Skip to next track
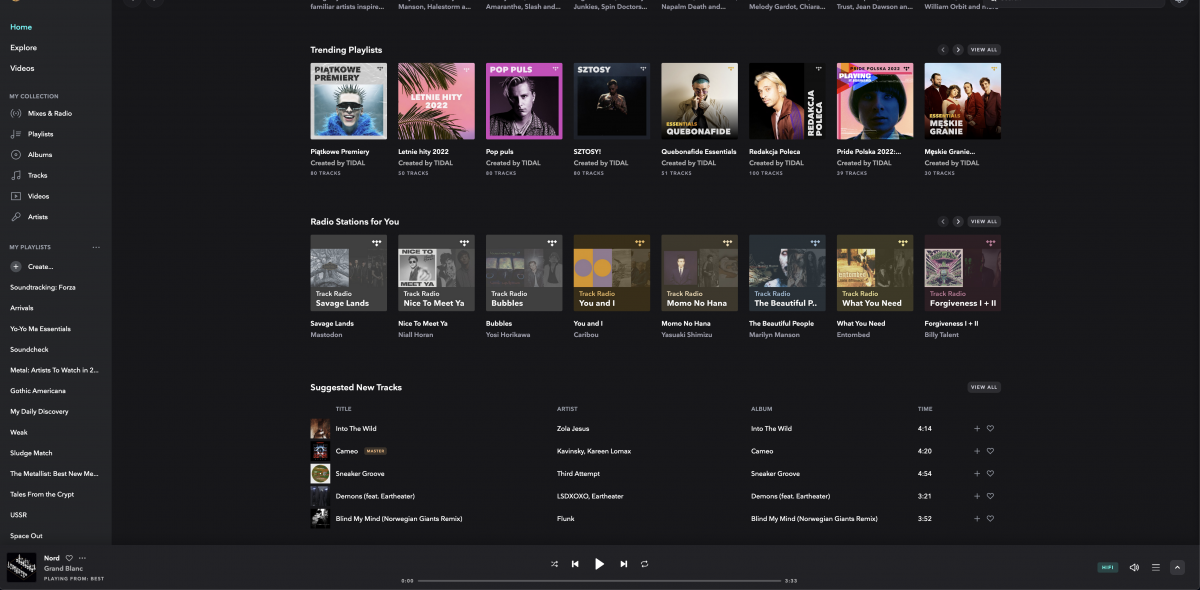This screenshot has width=1200, height=590. [624, 564]
